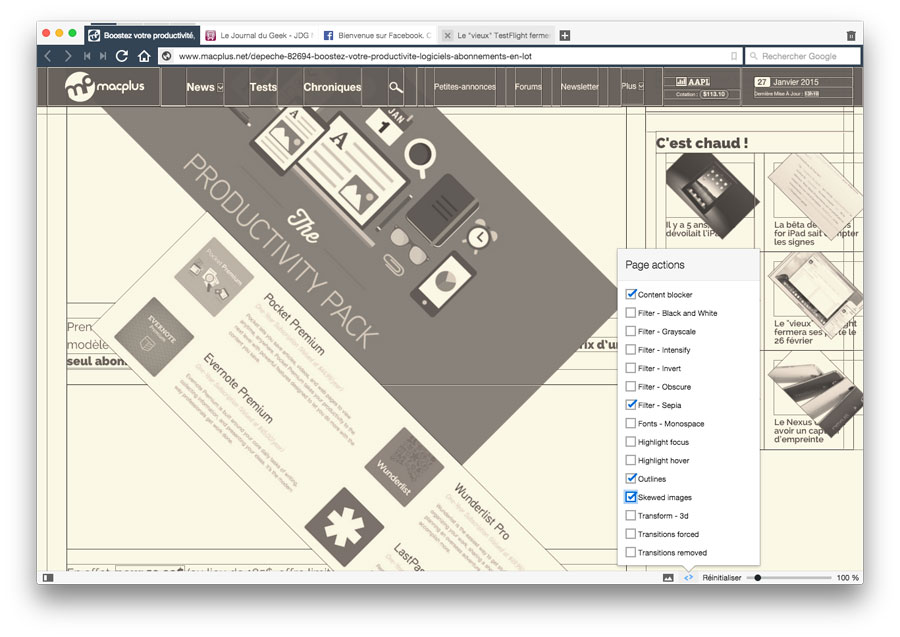Open the closed tabs trash icon
The height and width of the screenshot is (637, 900).
pos(851,36)
